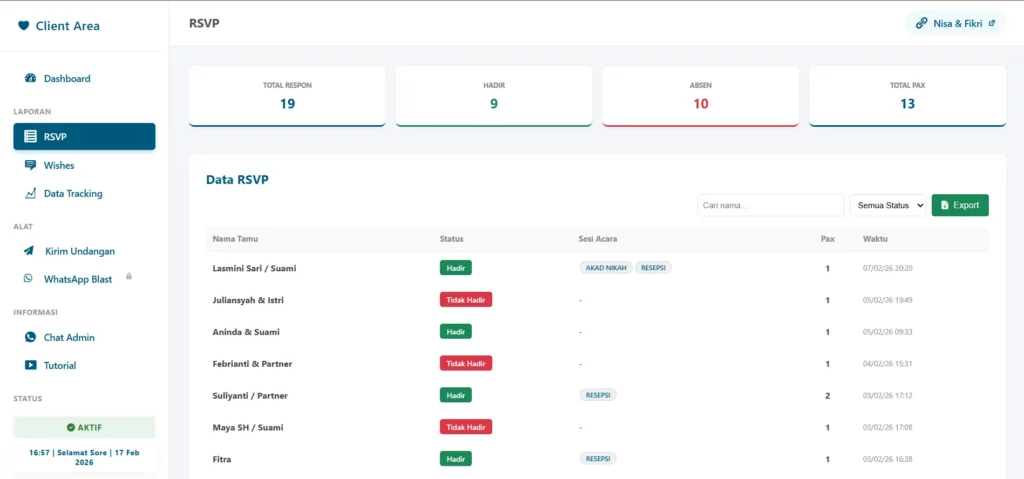Open the Nisa & Fikri invitation link
Viewport: 1024px width, 479px height.
point(955,23)
